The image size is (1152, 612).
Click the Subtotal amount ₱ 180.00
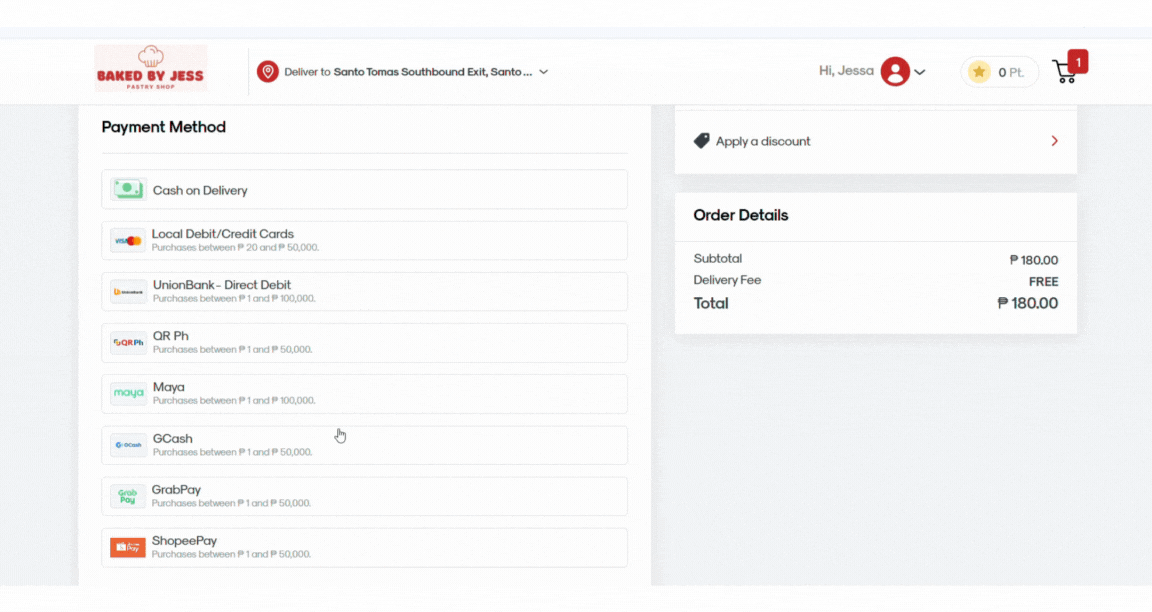click(x=1034, y=260)
